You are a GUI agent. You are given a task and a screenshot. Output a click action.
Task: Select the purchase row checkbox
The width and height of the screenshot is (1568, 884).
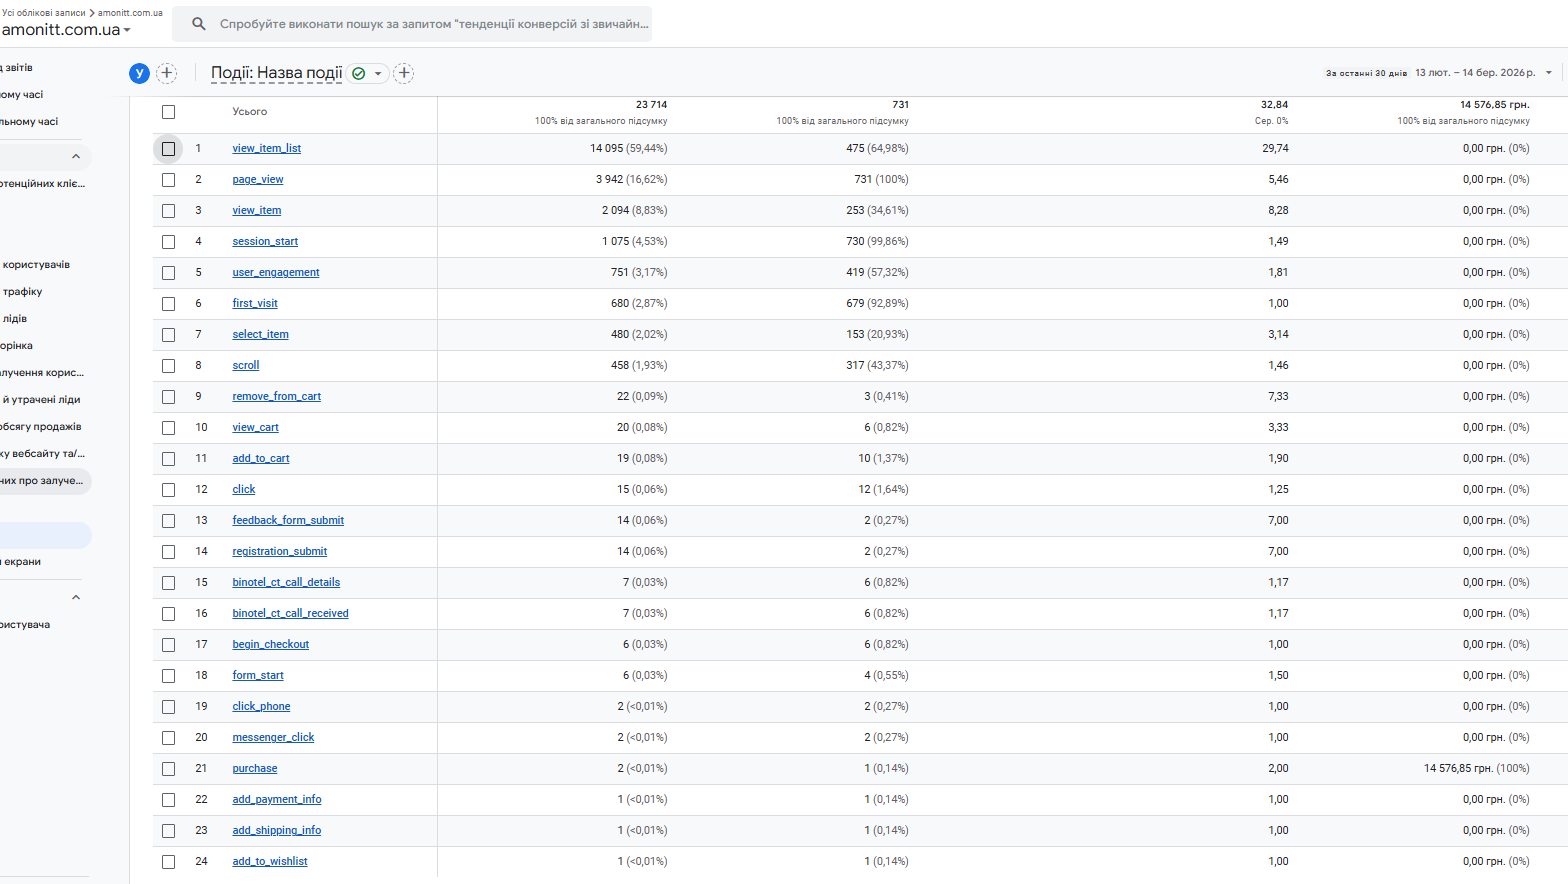(168, 769)
